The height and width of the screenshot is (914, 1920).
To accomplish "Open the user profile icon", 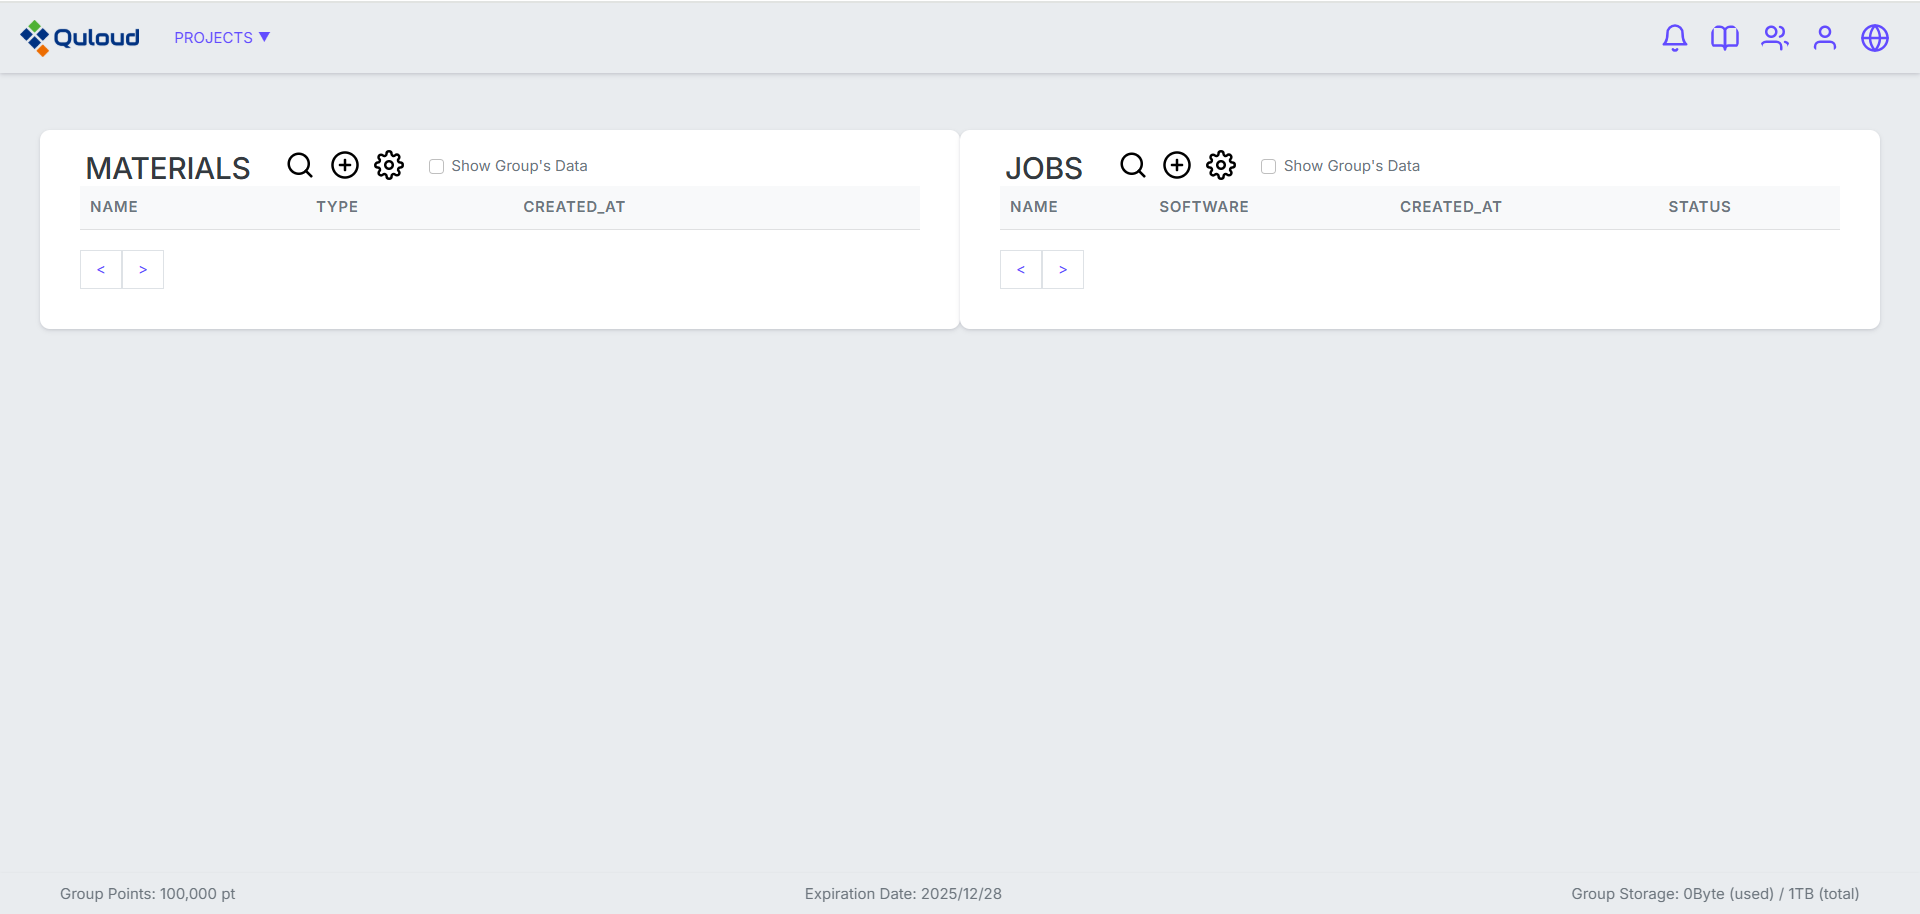I will click(1824, 38).
